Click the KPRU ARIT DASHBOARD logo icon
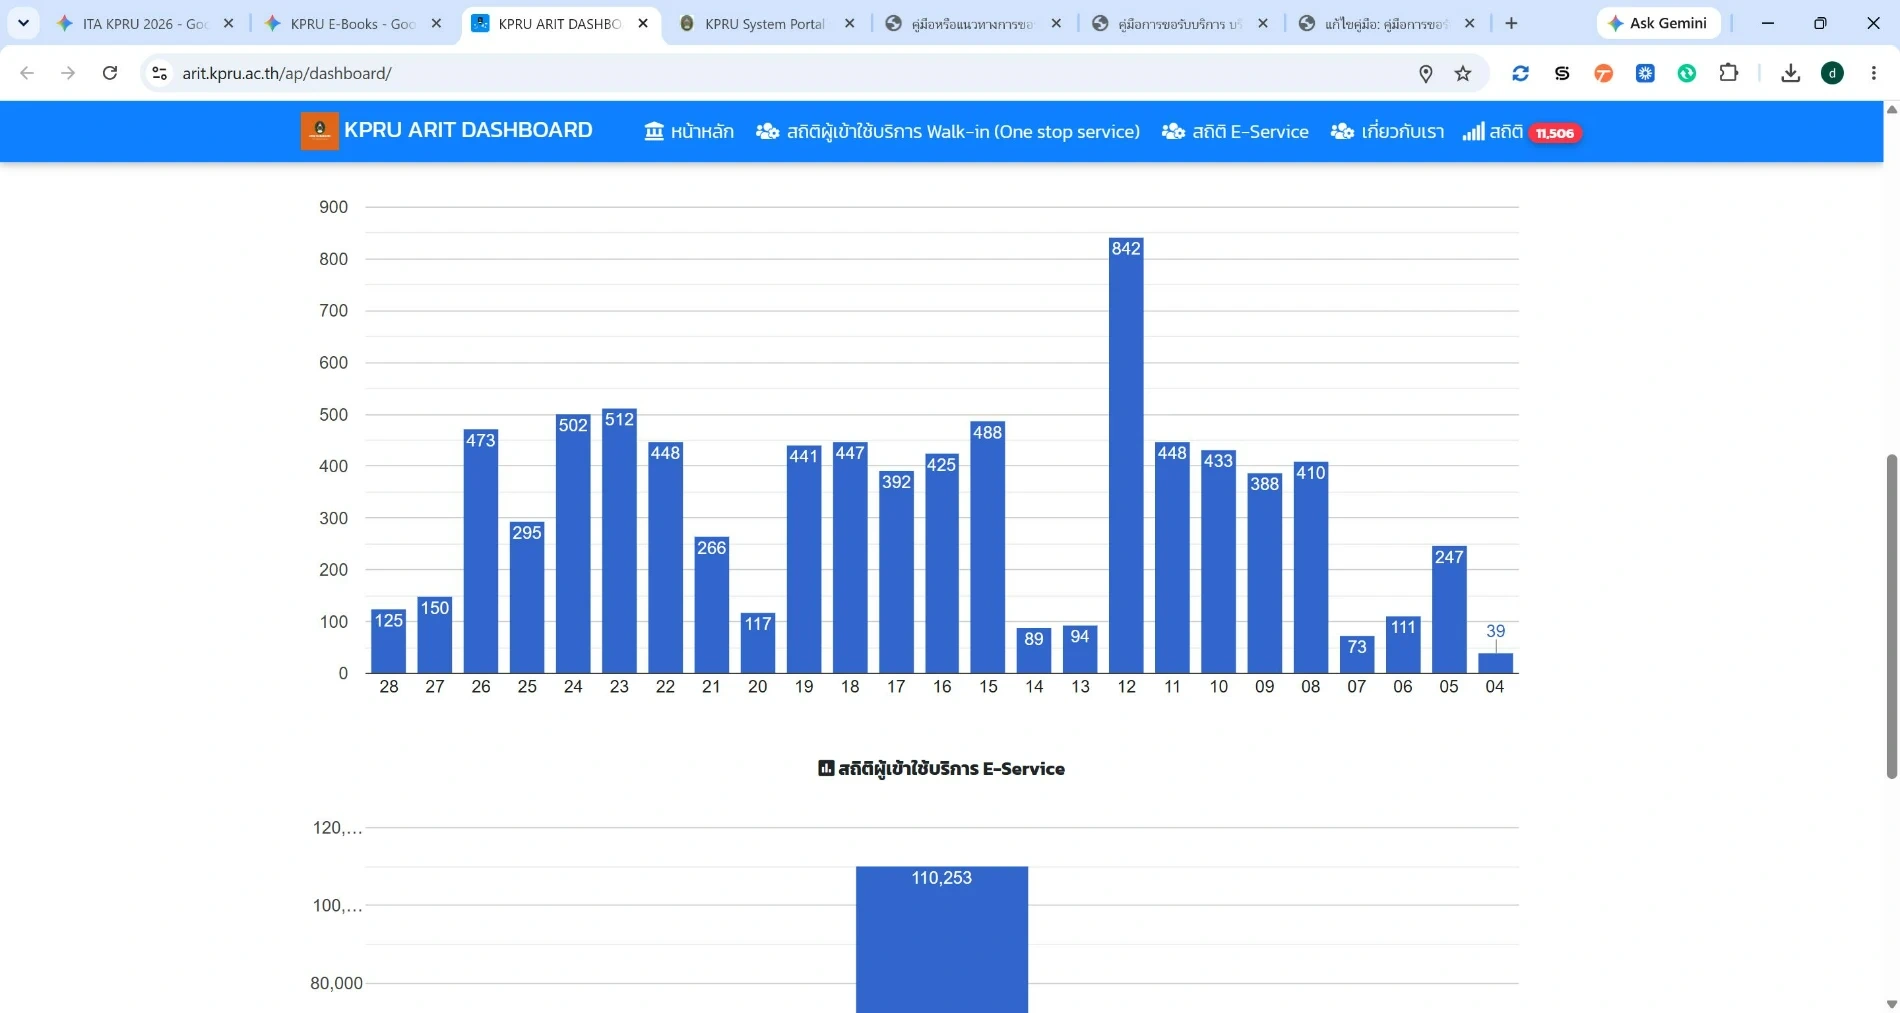Viewport: 1900px width, 1013px height. click(x=319, y=131)
